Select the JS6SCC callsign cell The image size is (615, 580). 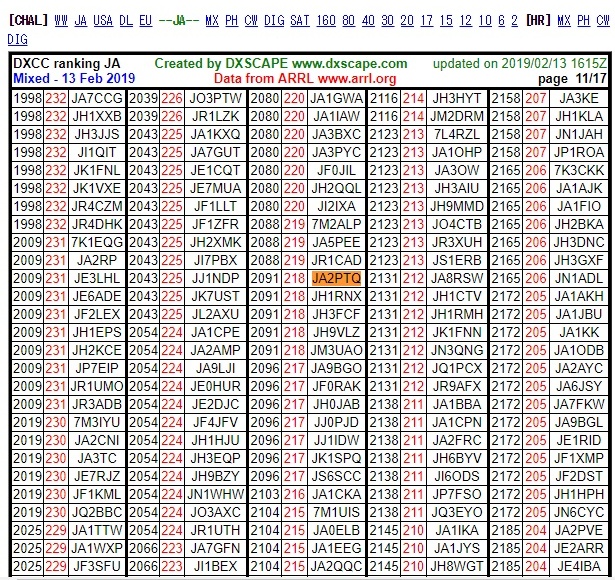coord(336,476)
